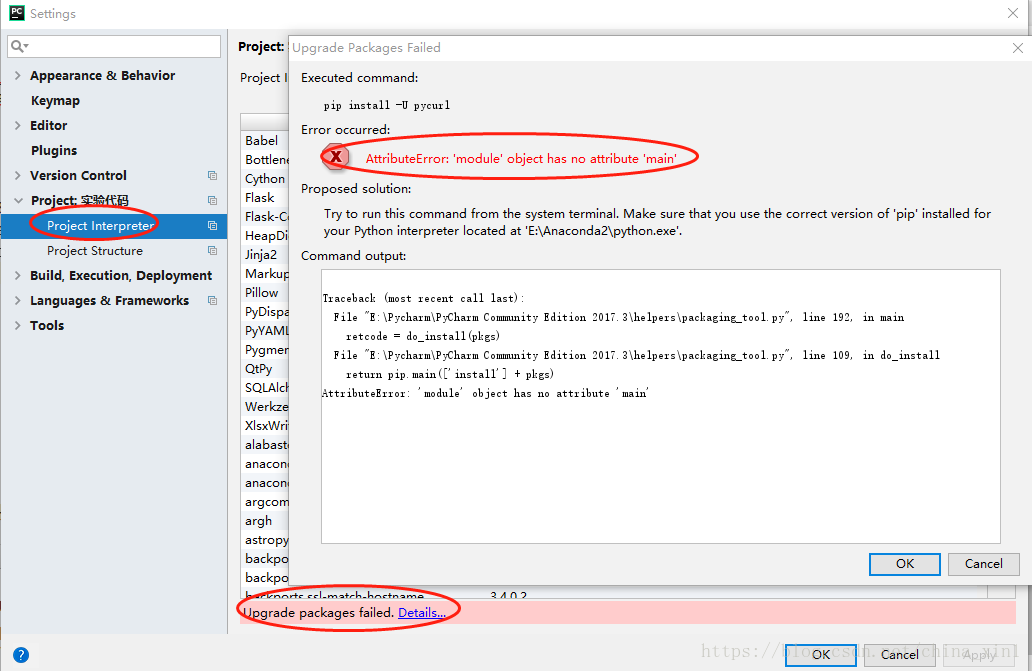Viewport: 1032px width, 671px height.
Task: Expand the Tools section
Action: (18, 326)
